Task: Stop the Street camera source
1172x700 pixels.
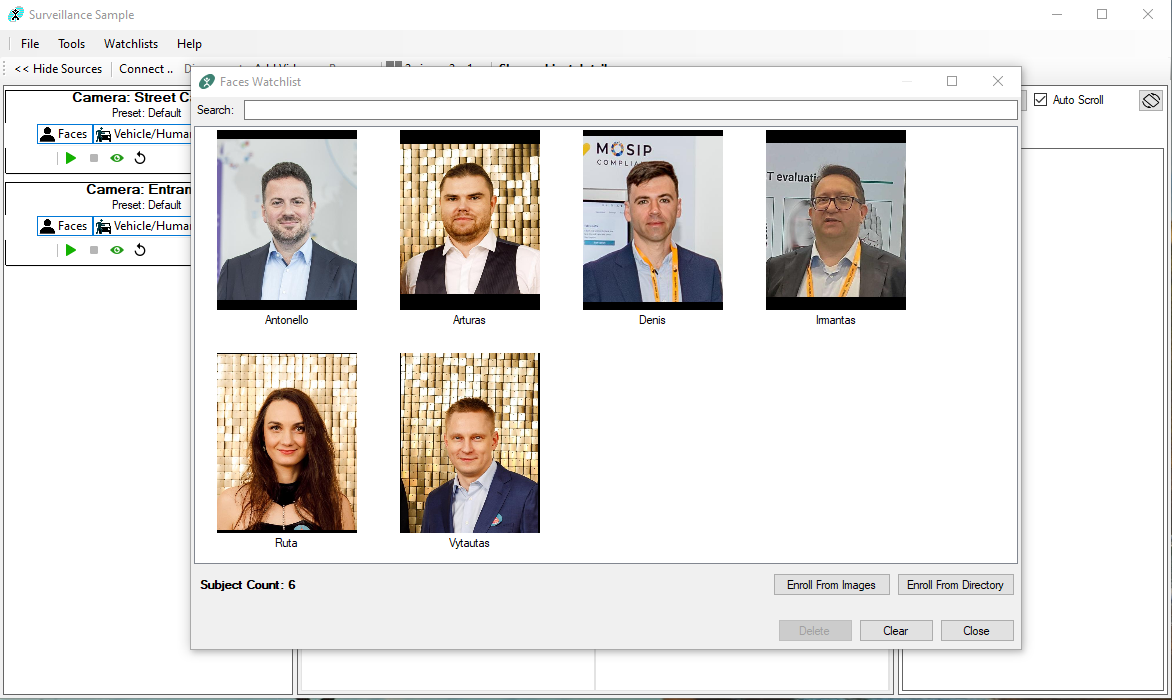Action: coord(93,158)
